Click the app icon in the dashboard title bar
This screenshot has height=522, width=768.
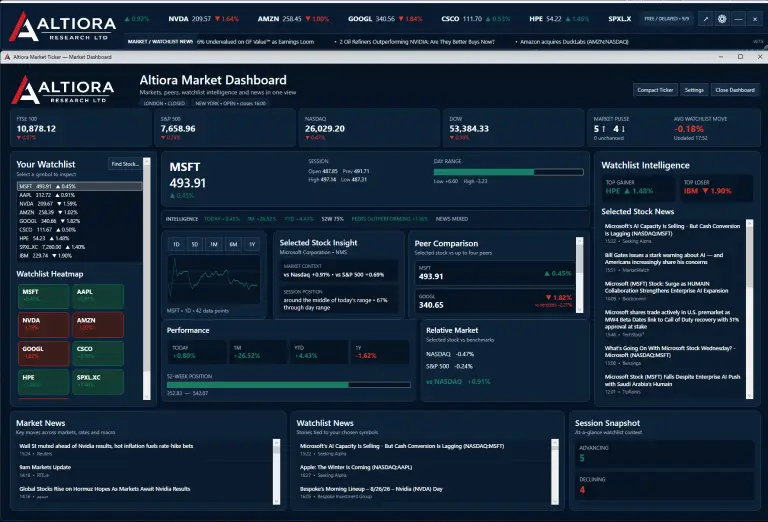pyautogui.click(x=7, y=57)
